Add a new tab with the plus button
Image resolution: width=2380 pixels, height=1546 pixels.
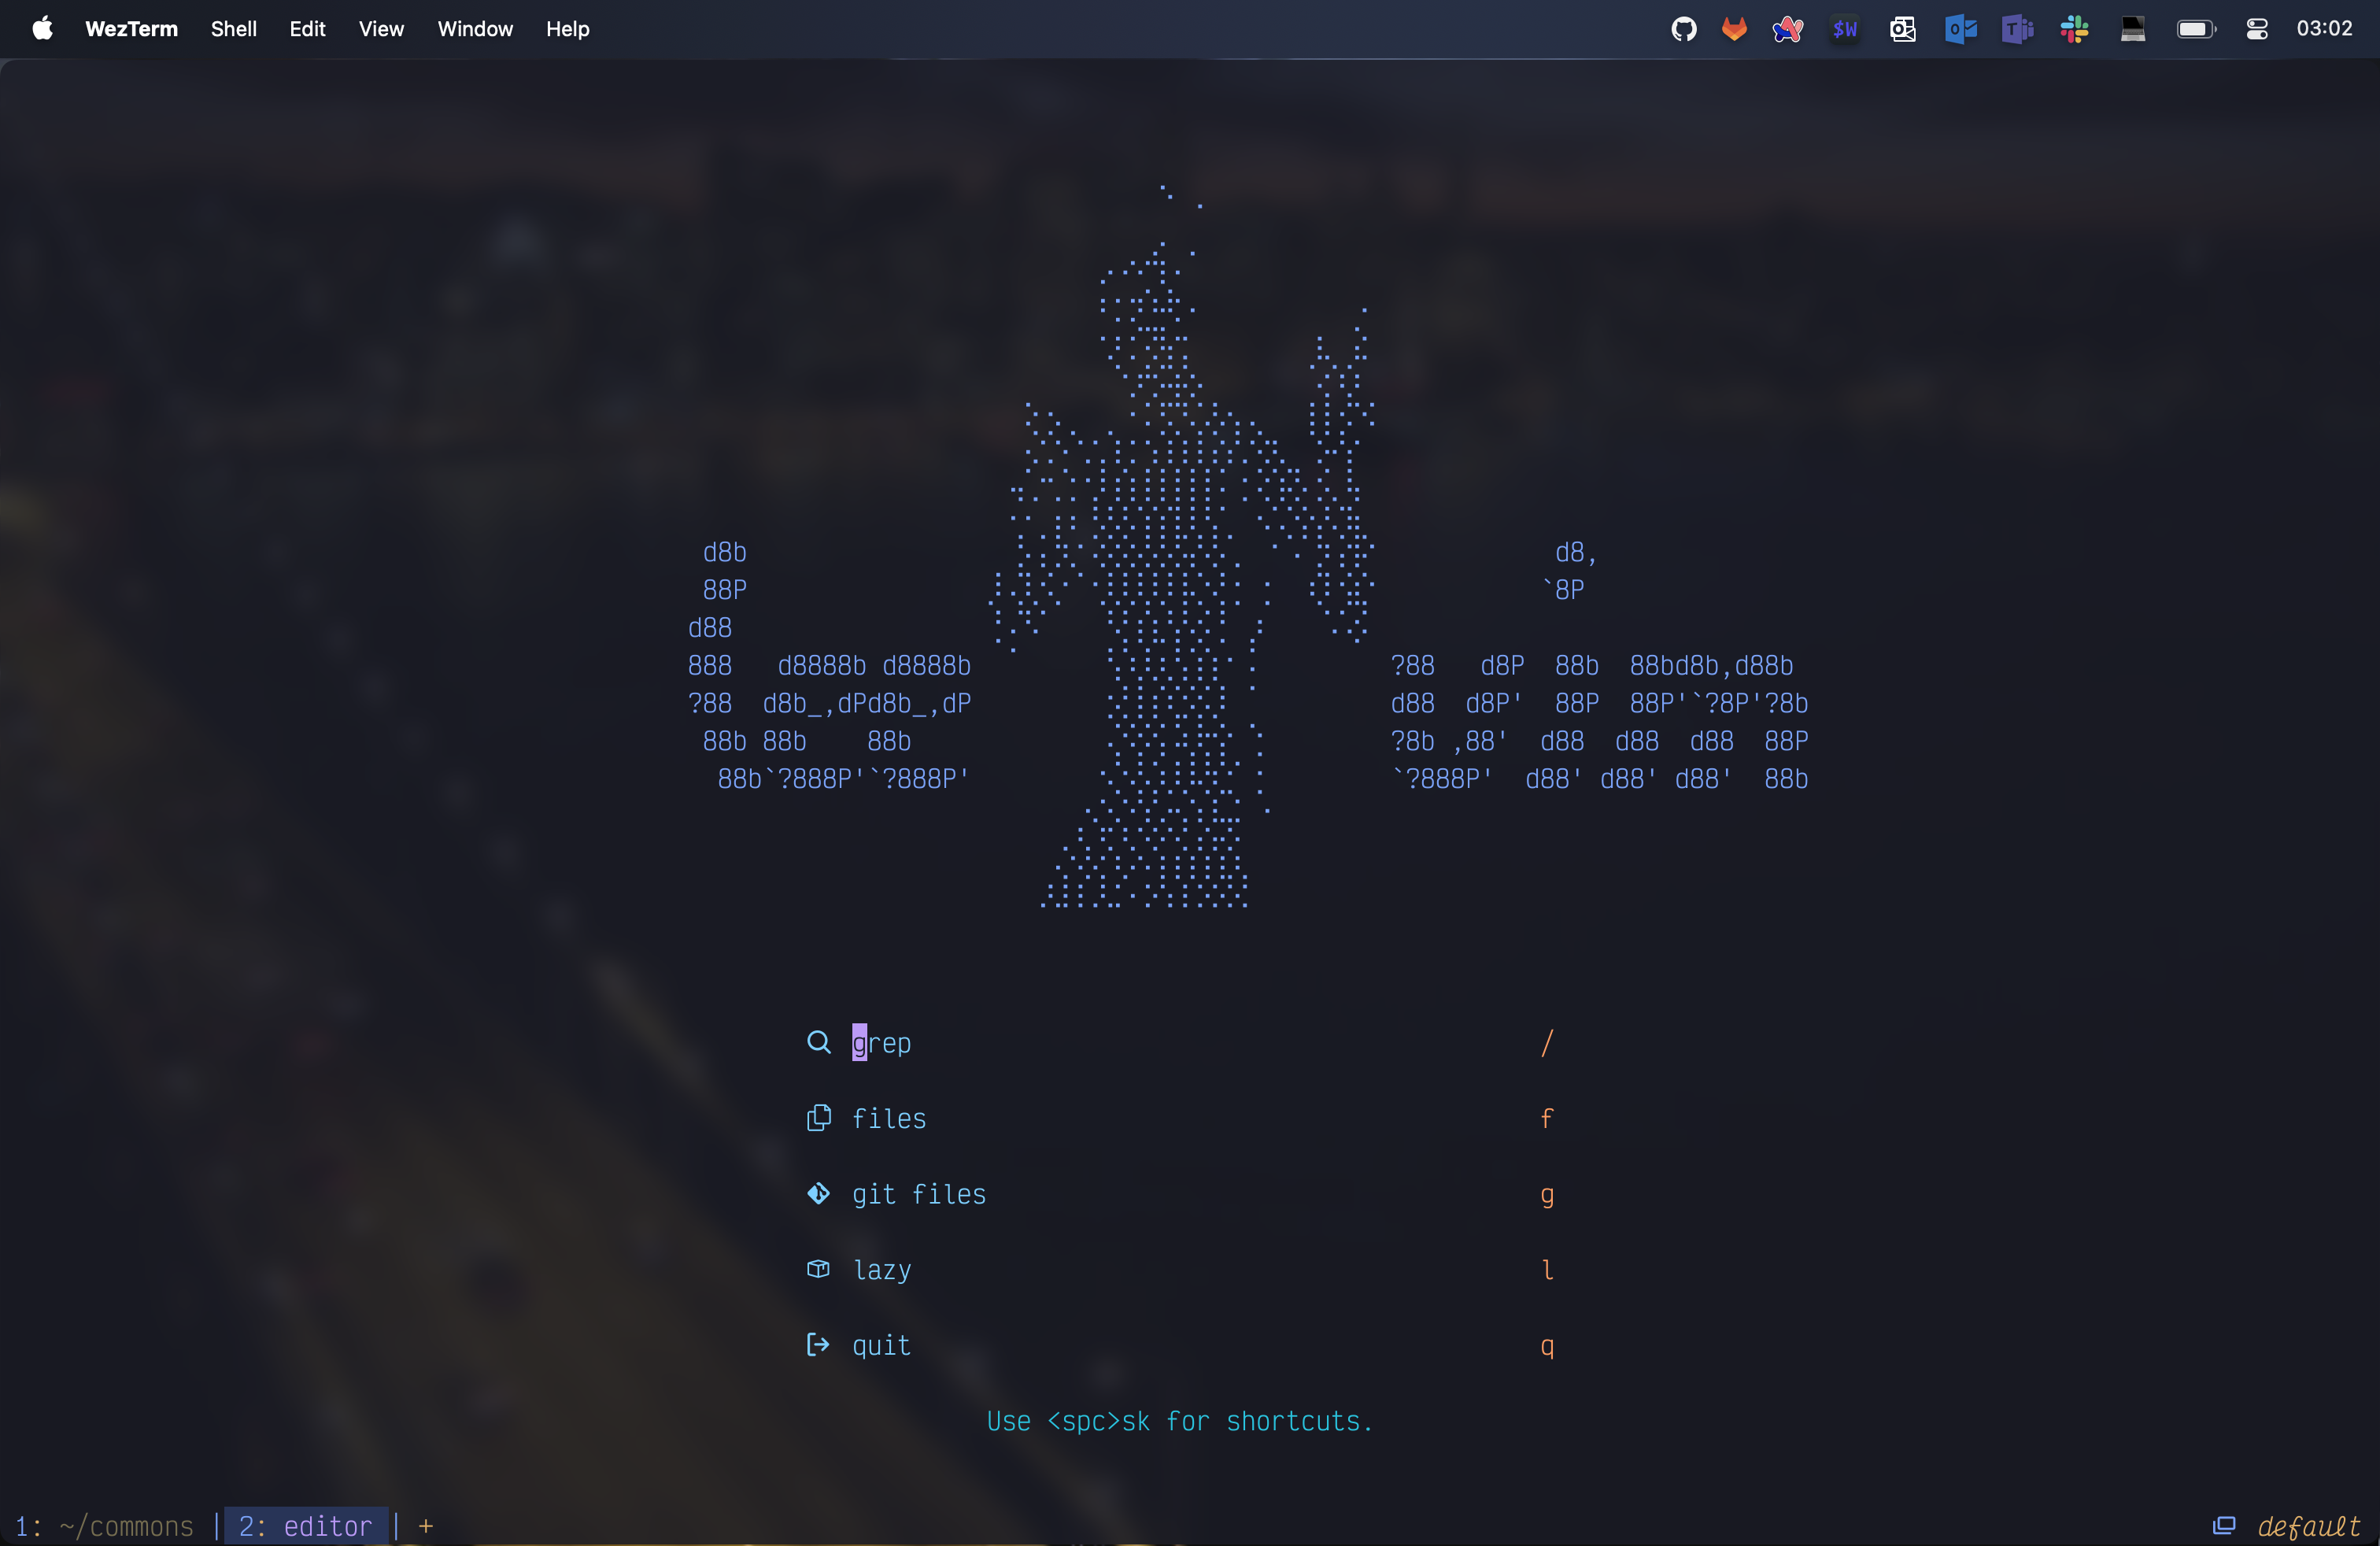426,1526
